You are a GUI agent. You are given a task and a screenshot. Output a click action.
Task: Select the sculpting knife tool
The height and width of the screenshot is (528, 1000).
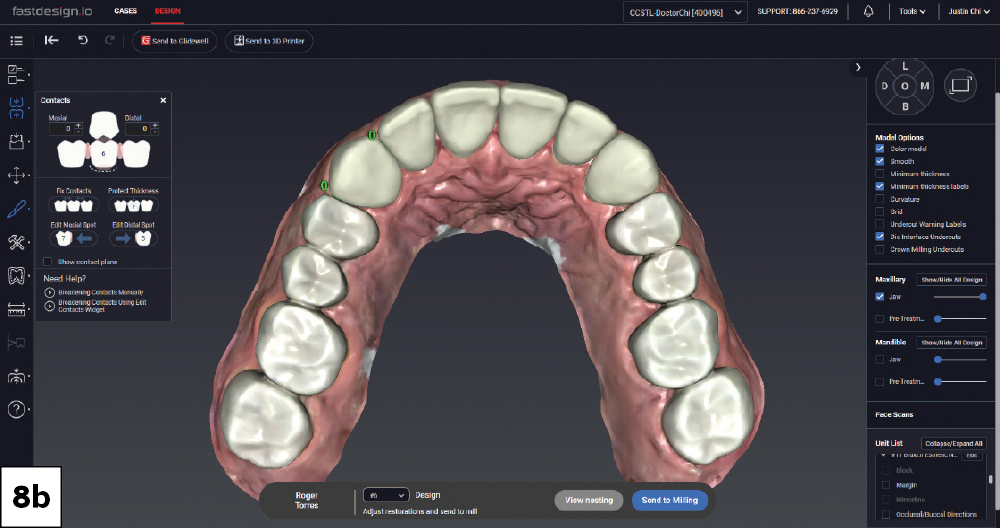(x=16, y=209)
